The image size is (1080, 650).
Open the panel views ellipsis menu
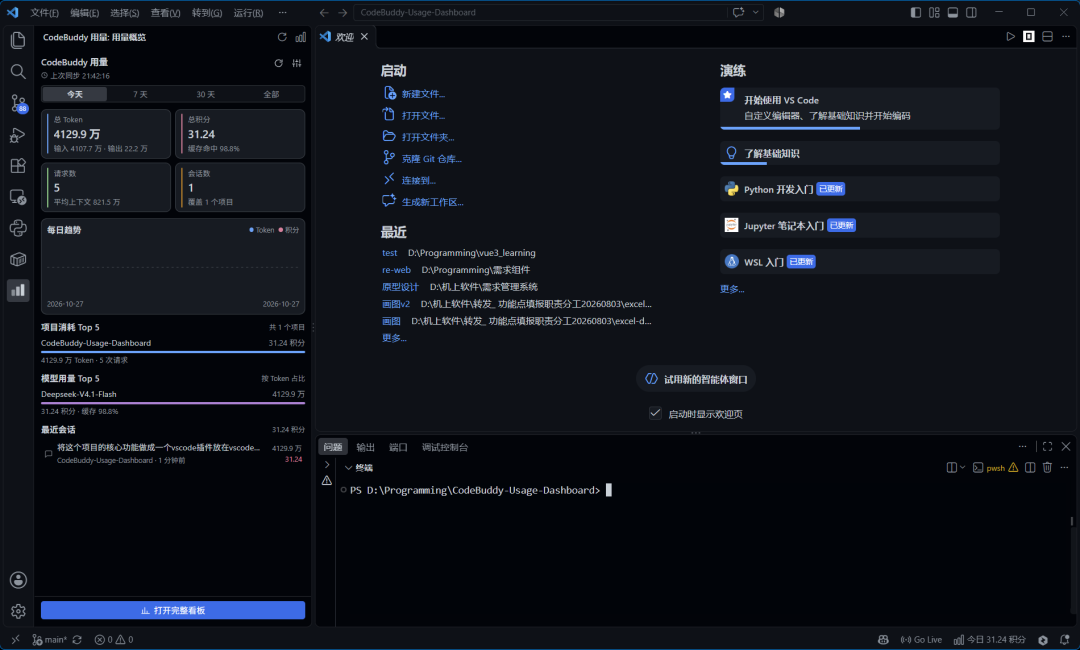(1022, 446)
